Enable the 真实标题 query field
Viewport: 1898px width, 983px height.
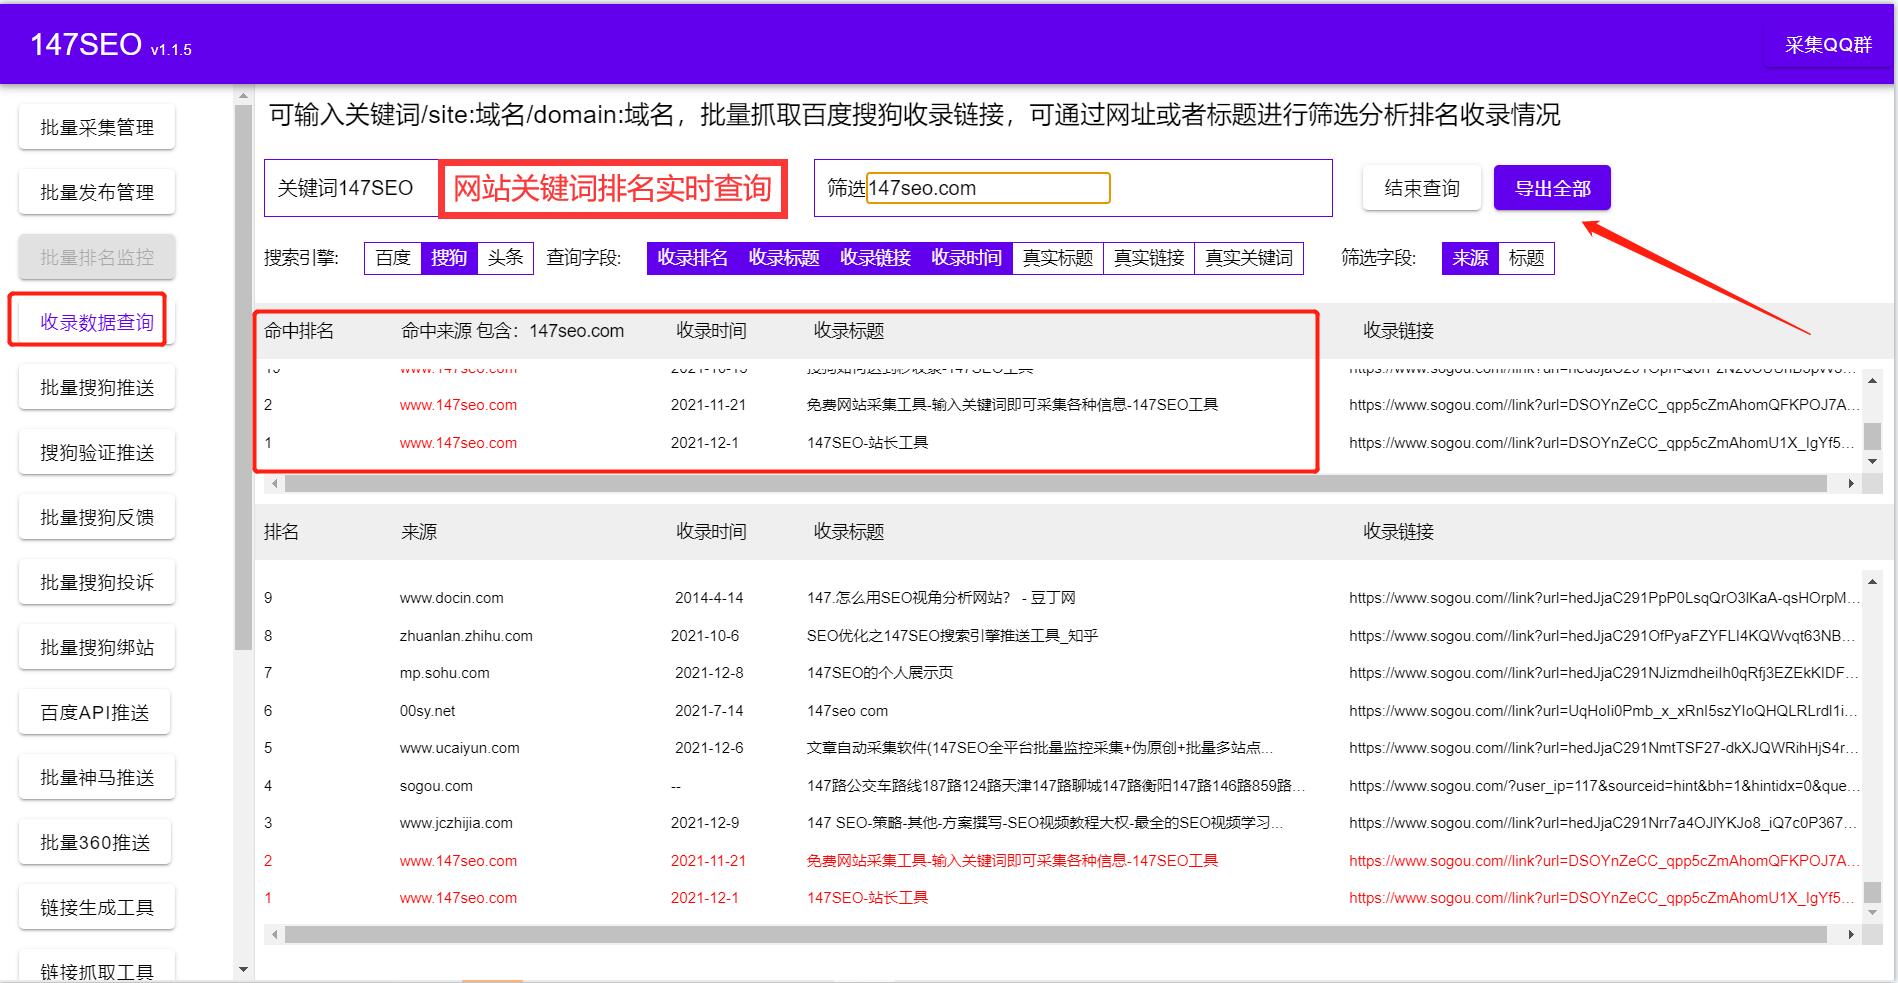pos(1055,257)
